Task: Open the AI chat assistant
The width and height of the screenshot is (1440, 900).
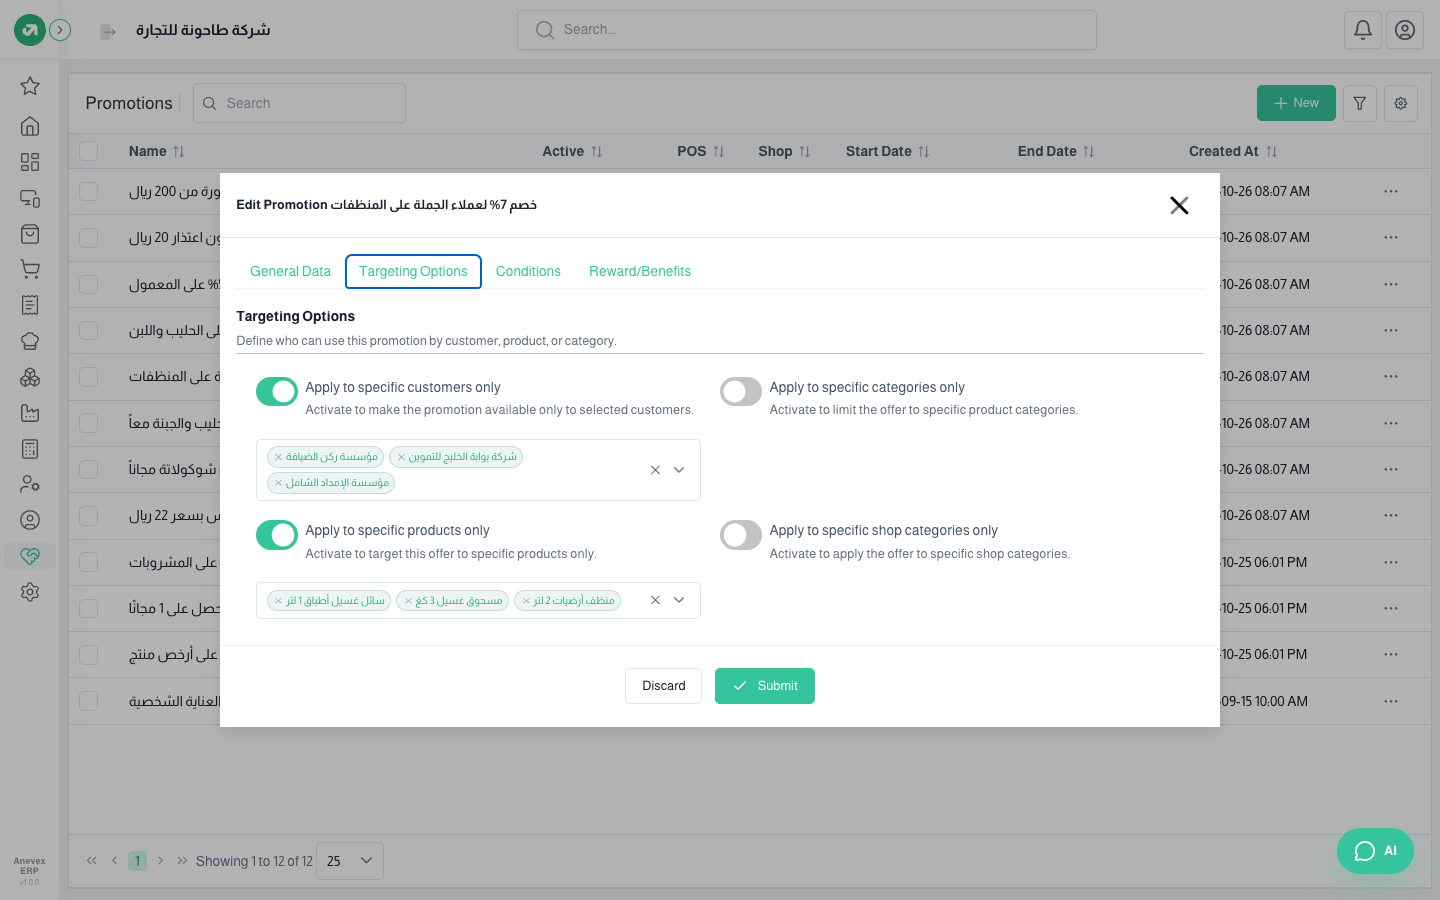Action: 1375,851
